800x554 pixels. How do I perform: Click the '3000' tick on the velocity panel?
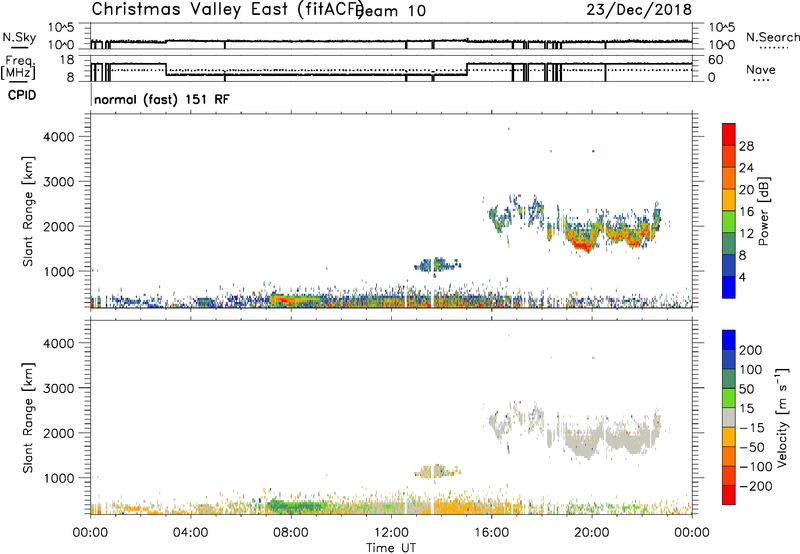click(x=59, y=388)
